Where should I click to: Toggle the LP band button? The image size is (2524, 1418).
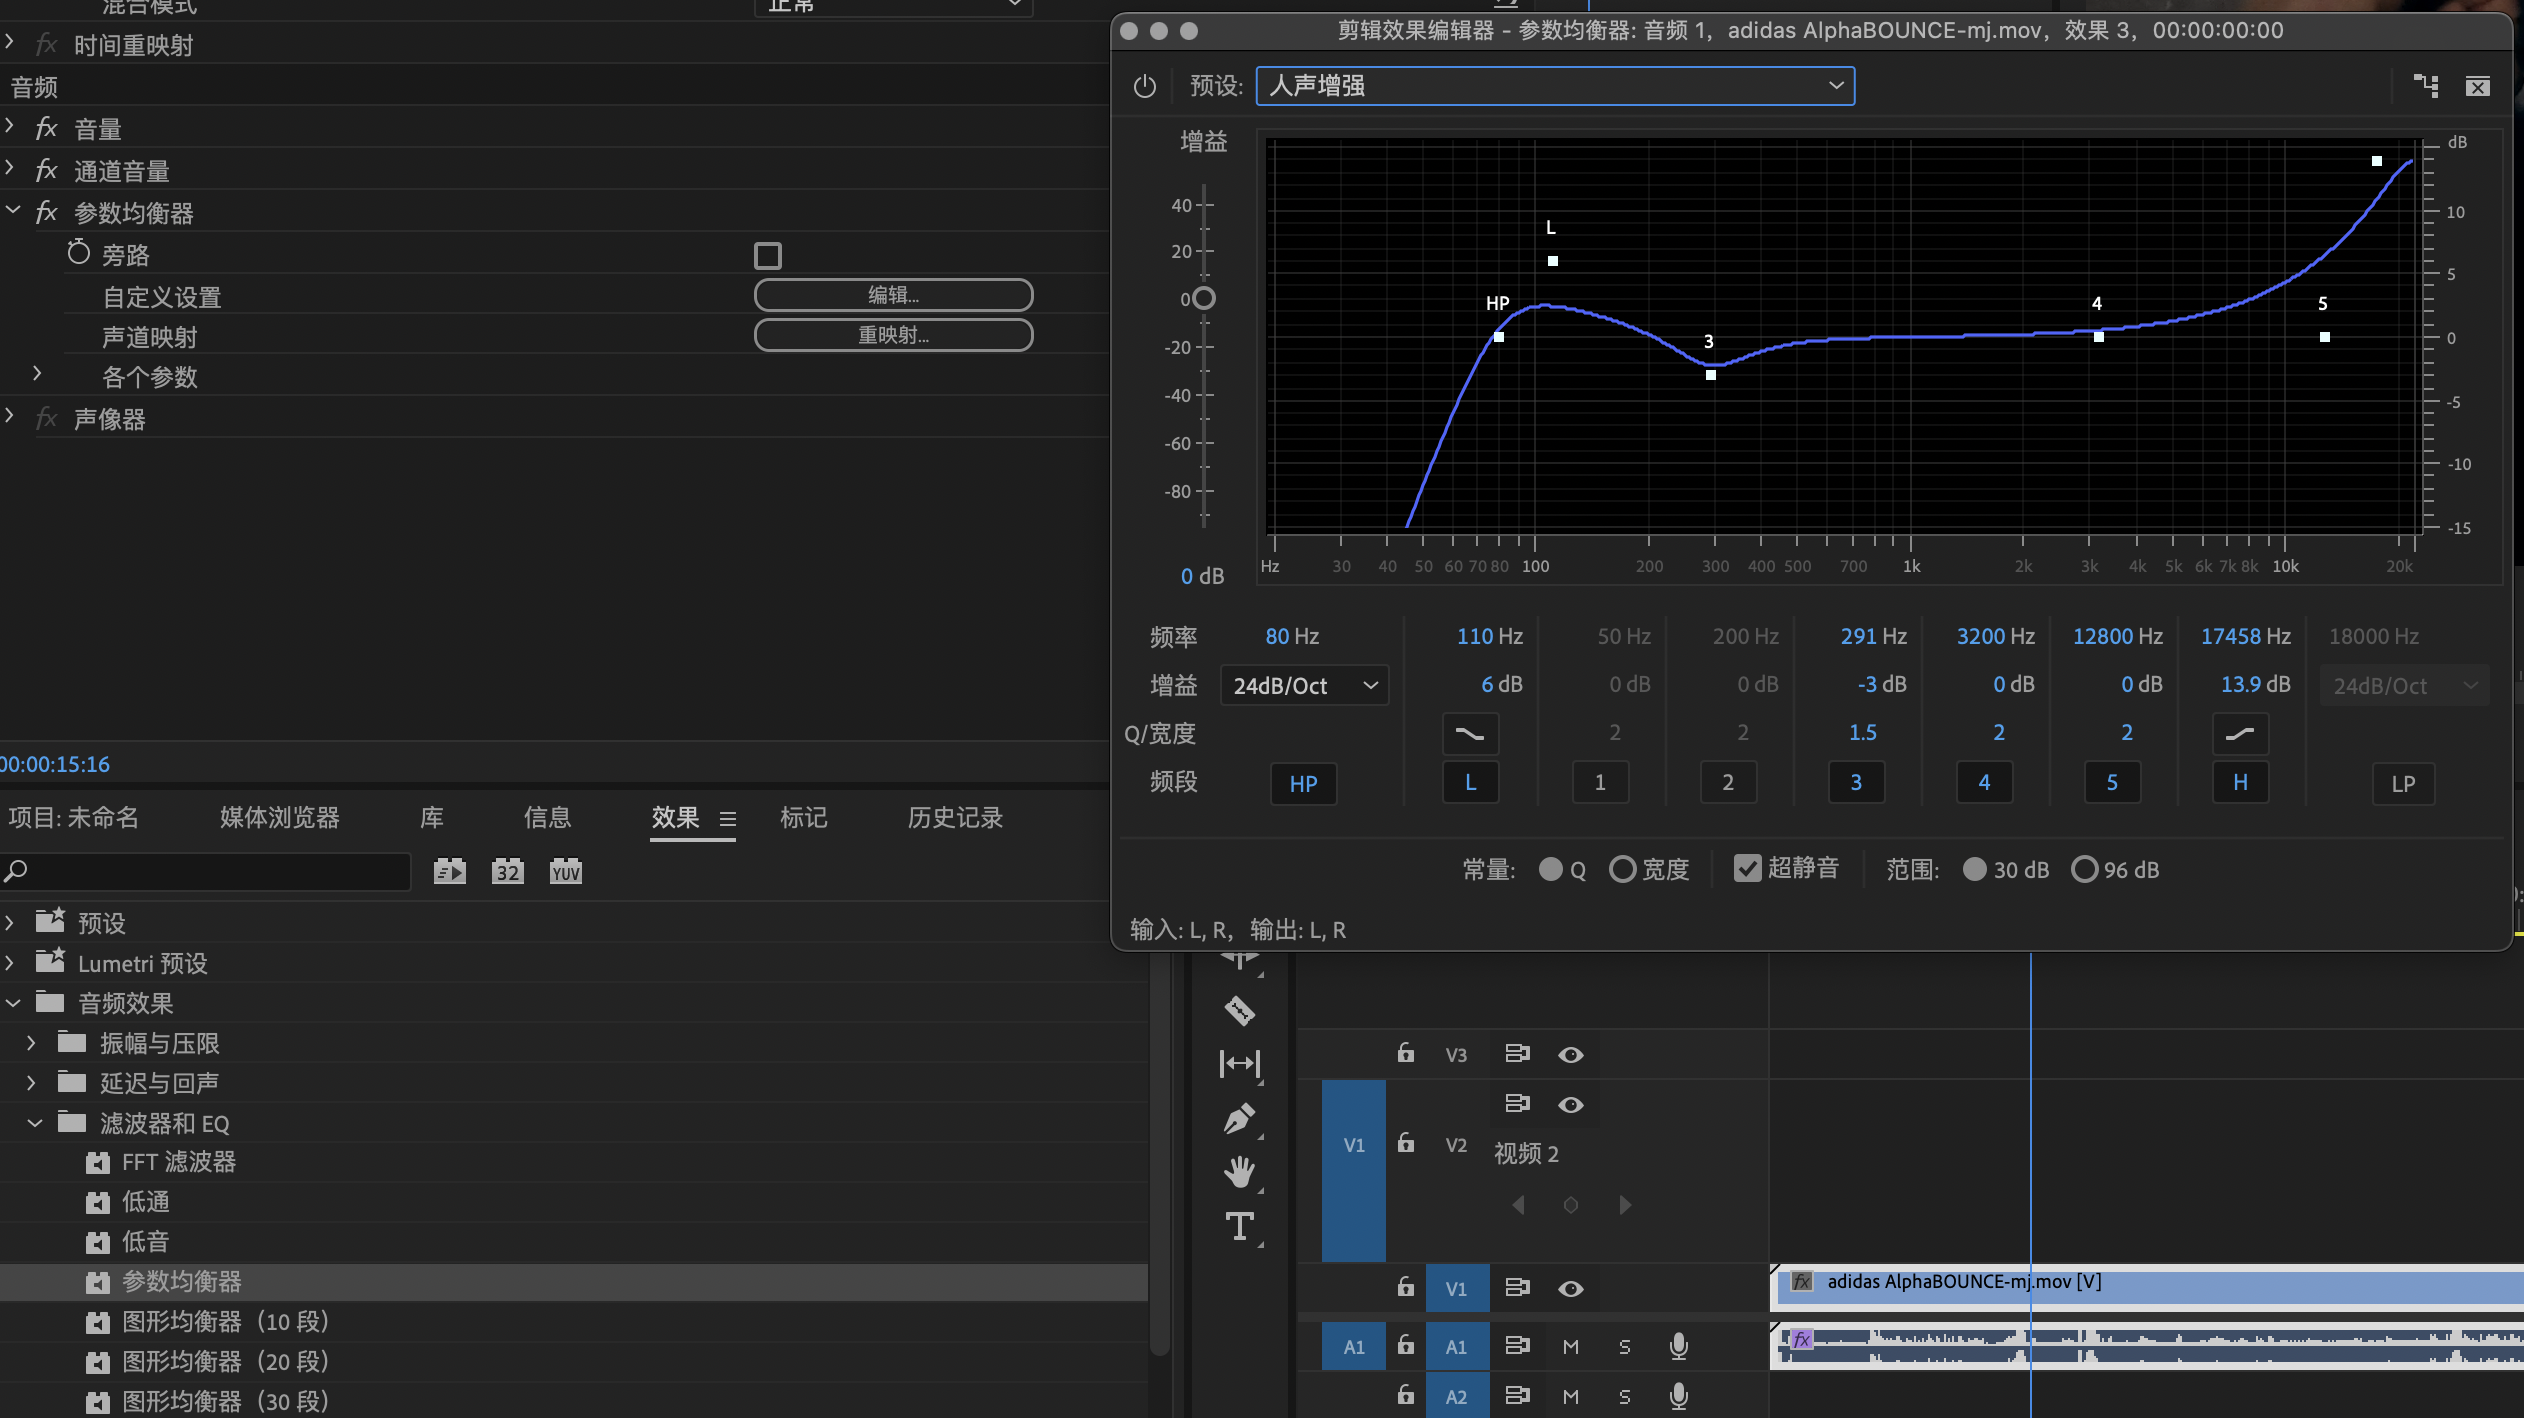click(2403, 783)
